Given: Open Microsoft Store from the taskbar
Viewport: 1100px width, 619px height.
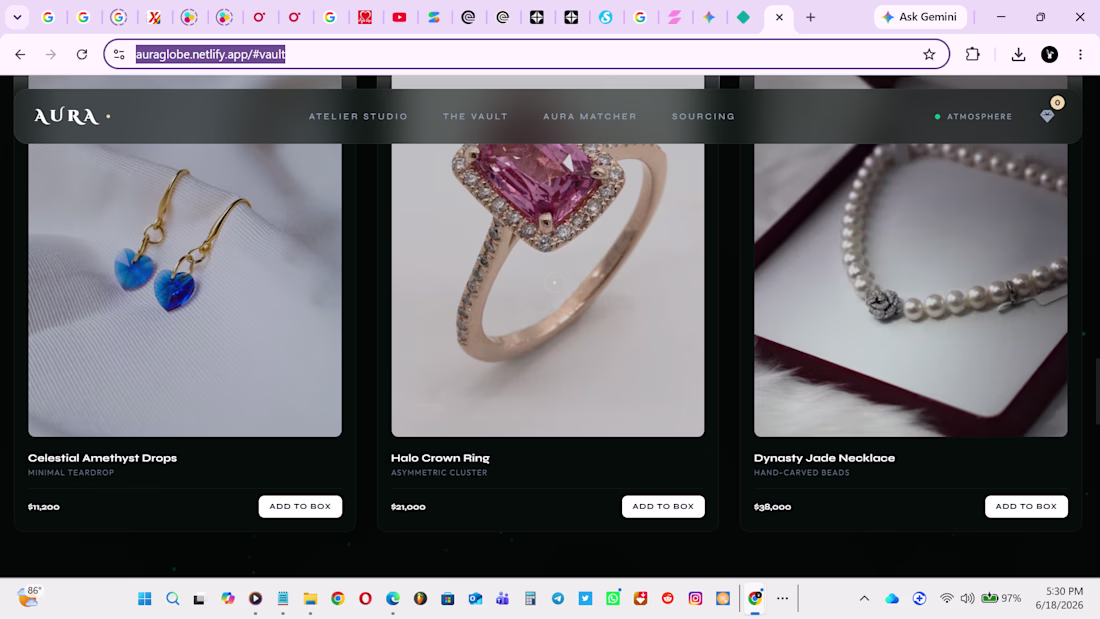Looking at the screenshot, I should (x=448, y=598).
